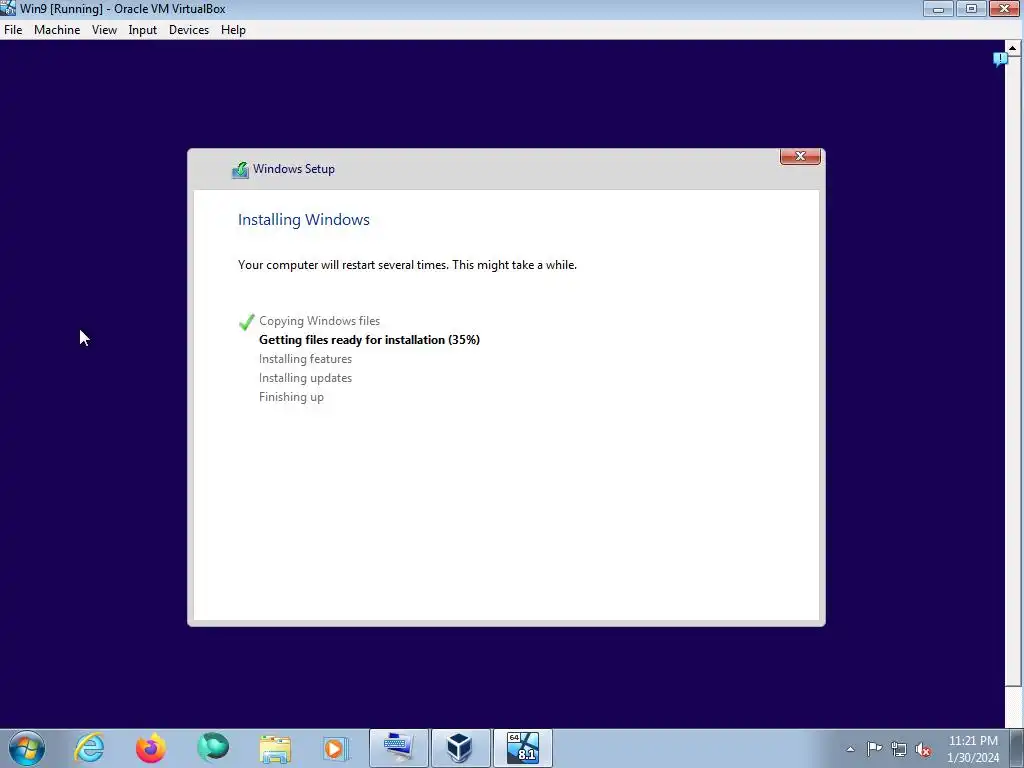This screenshot has width=1024, height=768.
Task: Open the Windows Start menu orb
Action: point(27,748)
